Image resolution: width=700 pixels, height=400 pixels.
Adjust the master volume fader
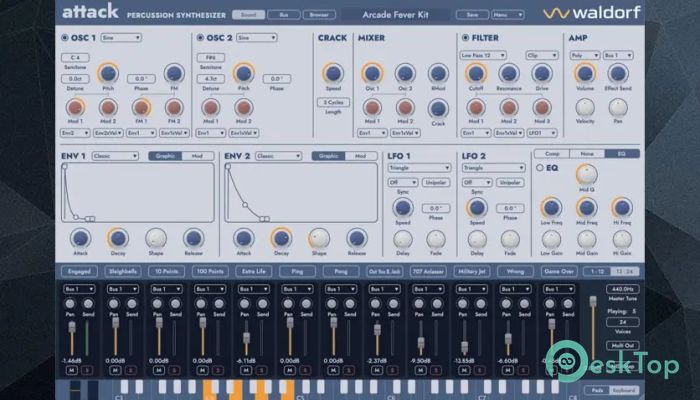593,301
